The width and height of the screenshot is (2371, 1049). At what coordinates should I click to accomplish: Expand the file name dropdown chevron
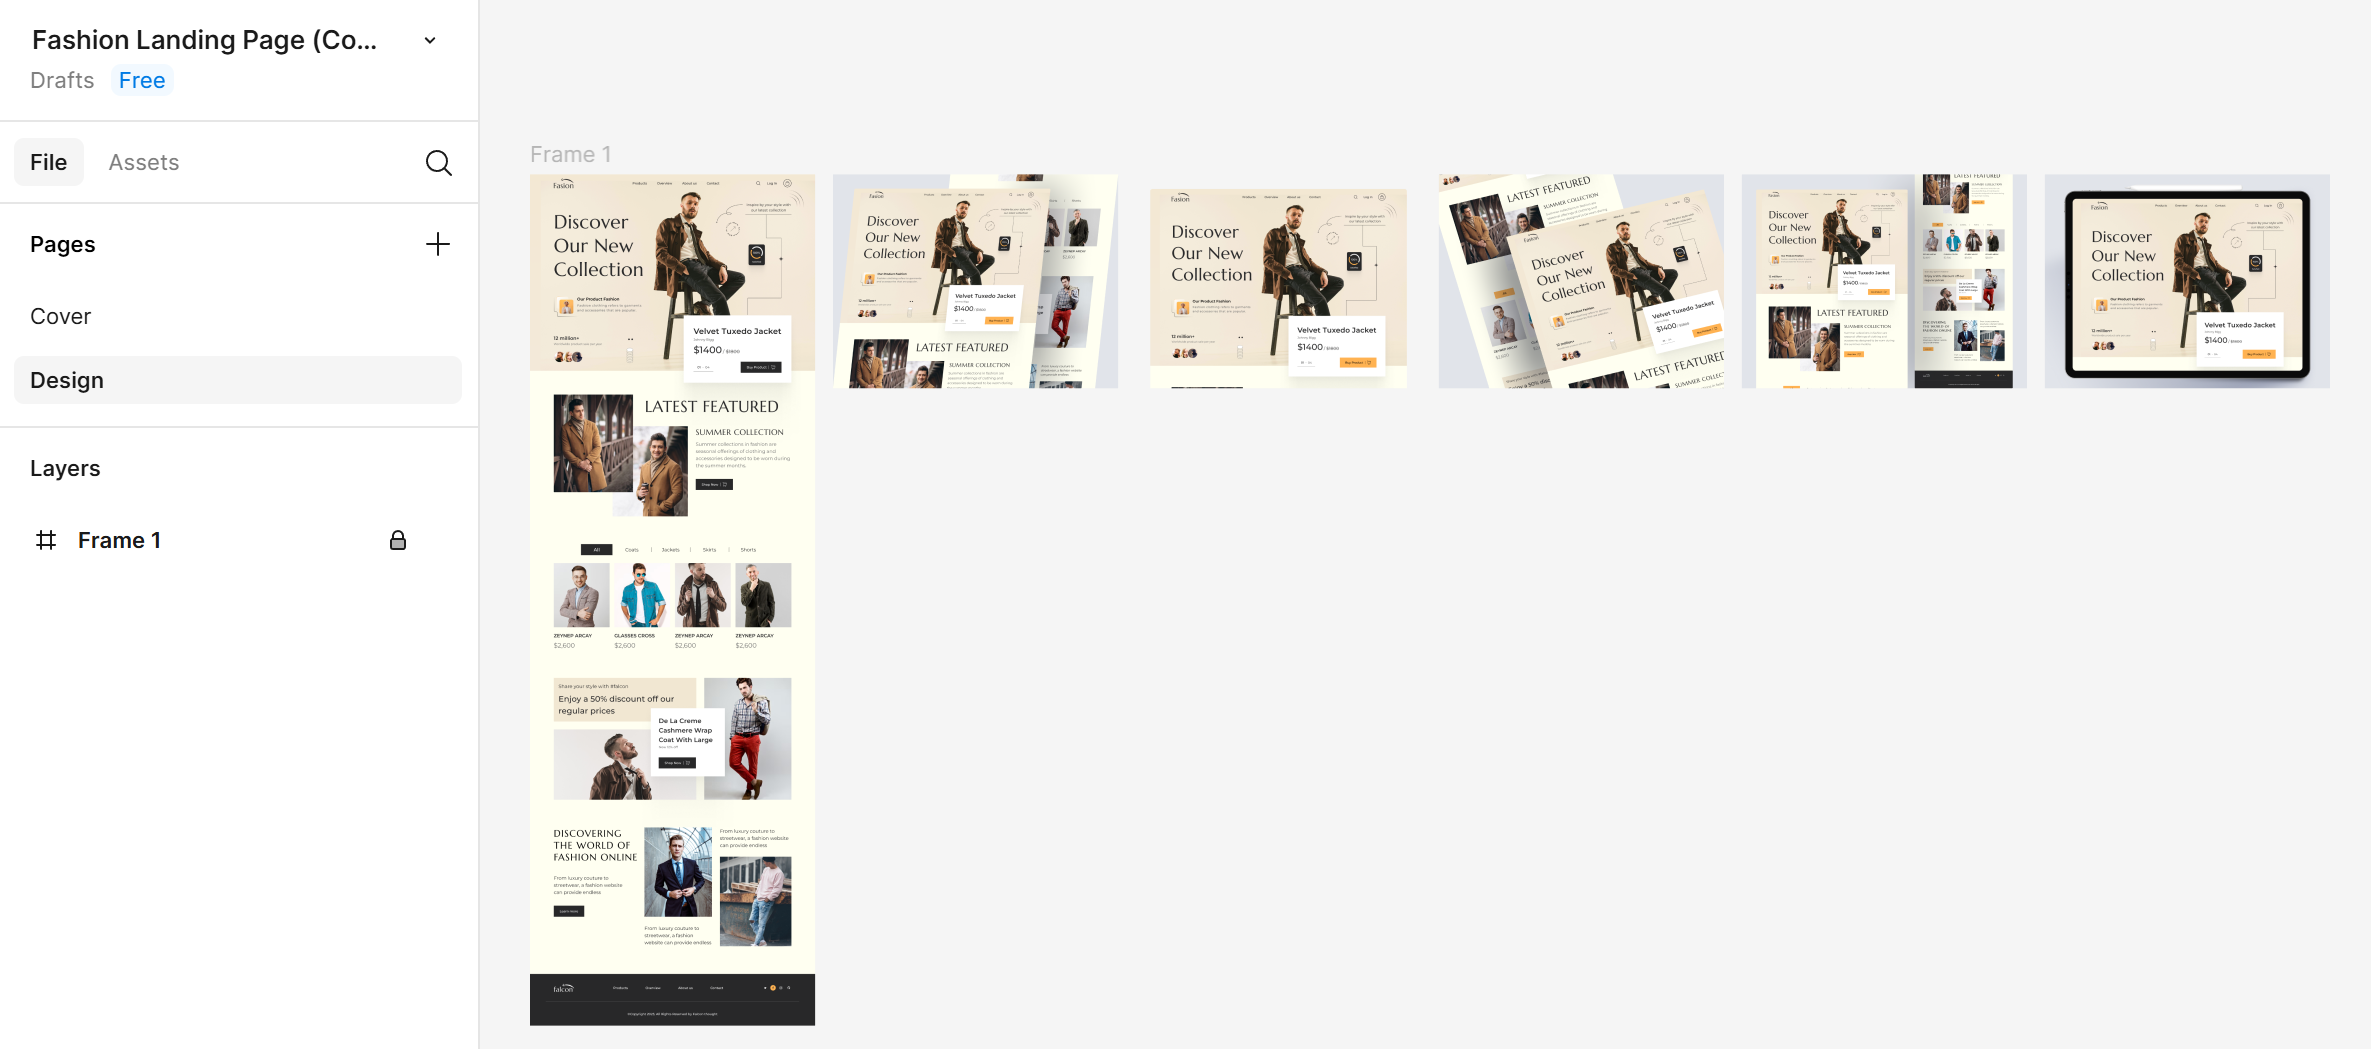pos(430,41)
